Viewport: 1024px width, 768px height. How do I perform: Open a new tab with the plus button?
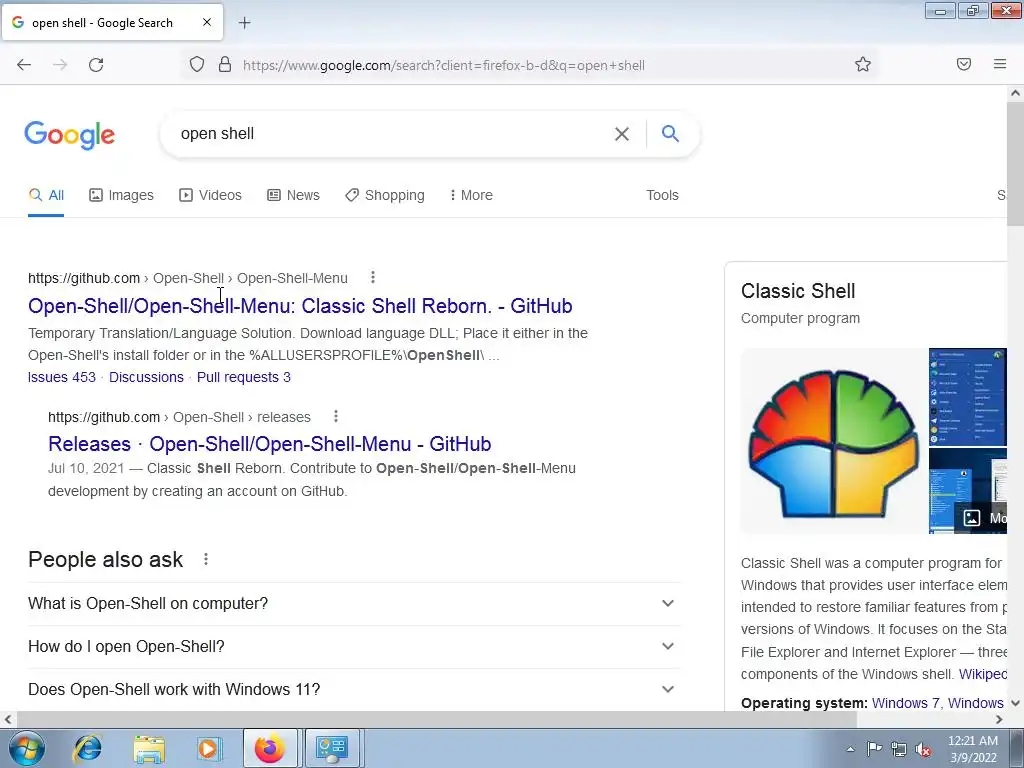[244, 23]
